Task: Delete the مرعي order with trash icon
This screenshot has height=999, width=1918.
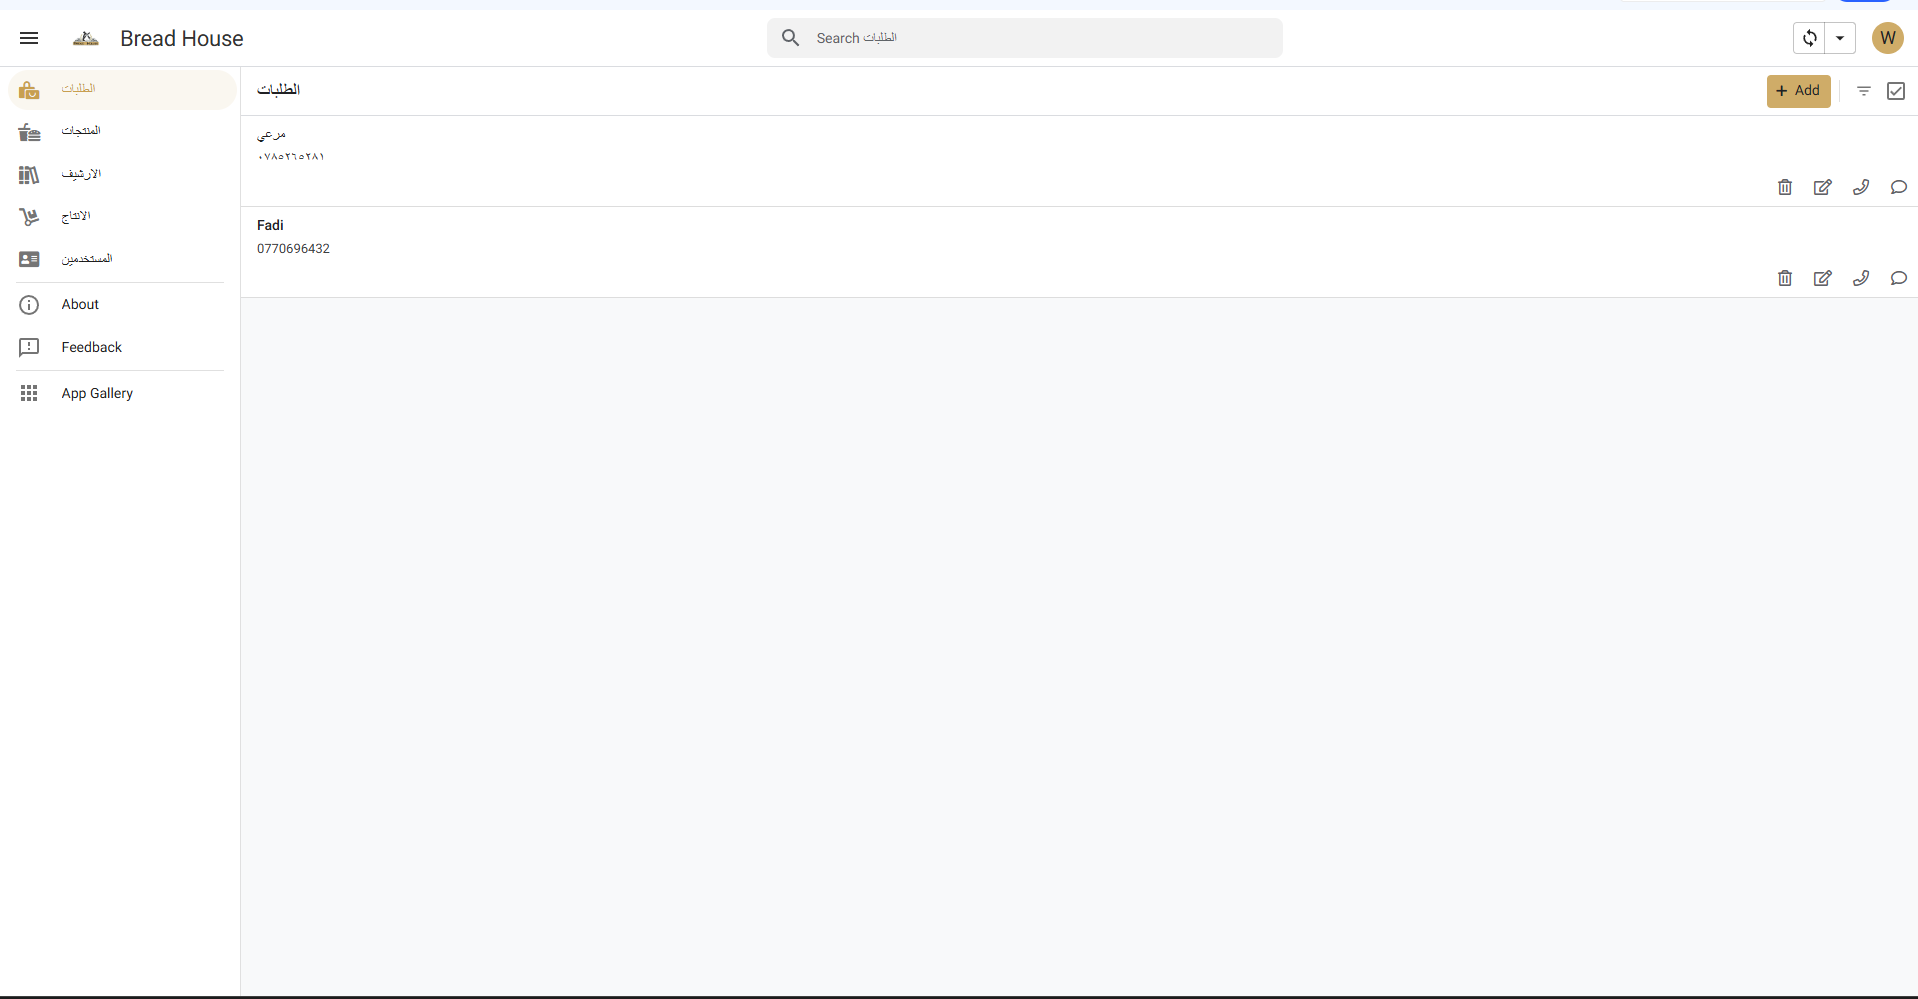Action: pos(1785,187)
